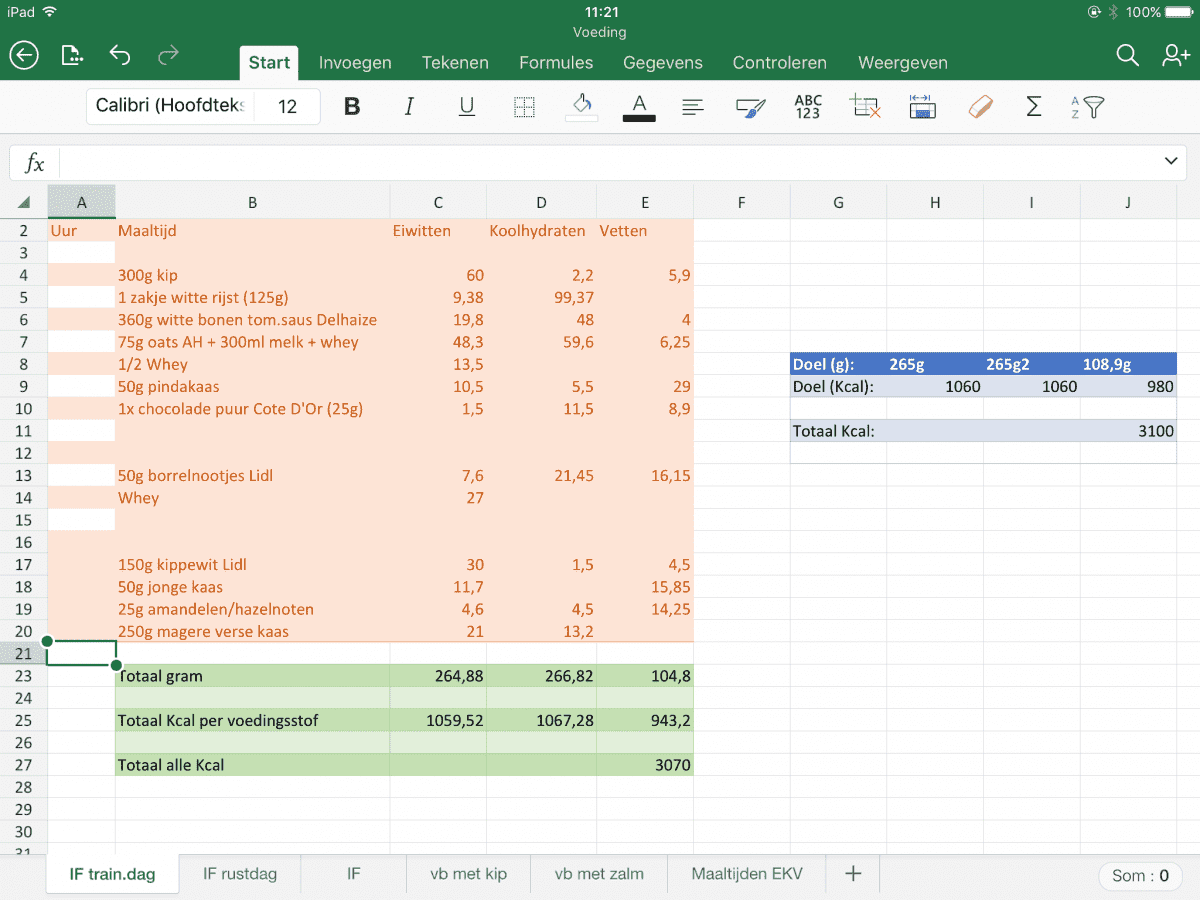This screenshot has width=1200, height=900.
Task: Clear cell contents with eraser icon
Action: pyautogui.click(x=980, y=107)
